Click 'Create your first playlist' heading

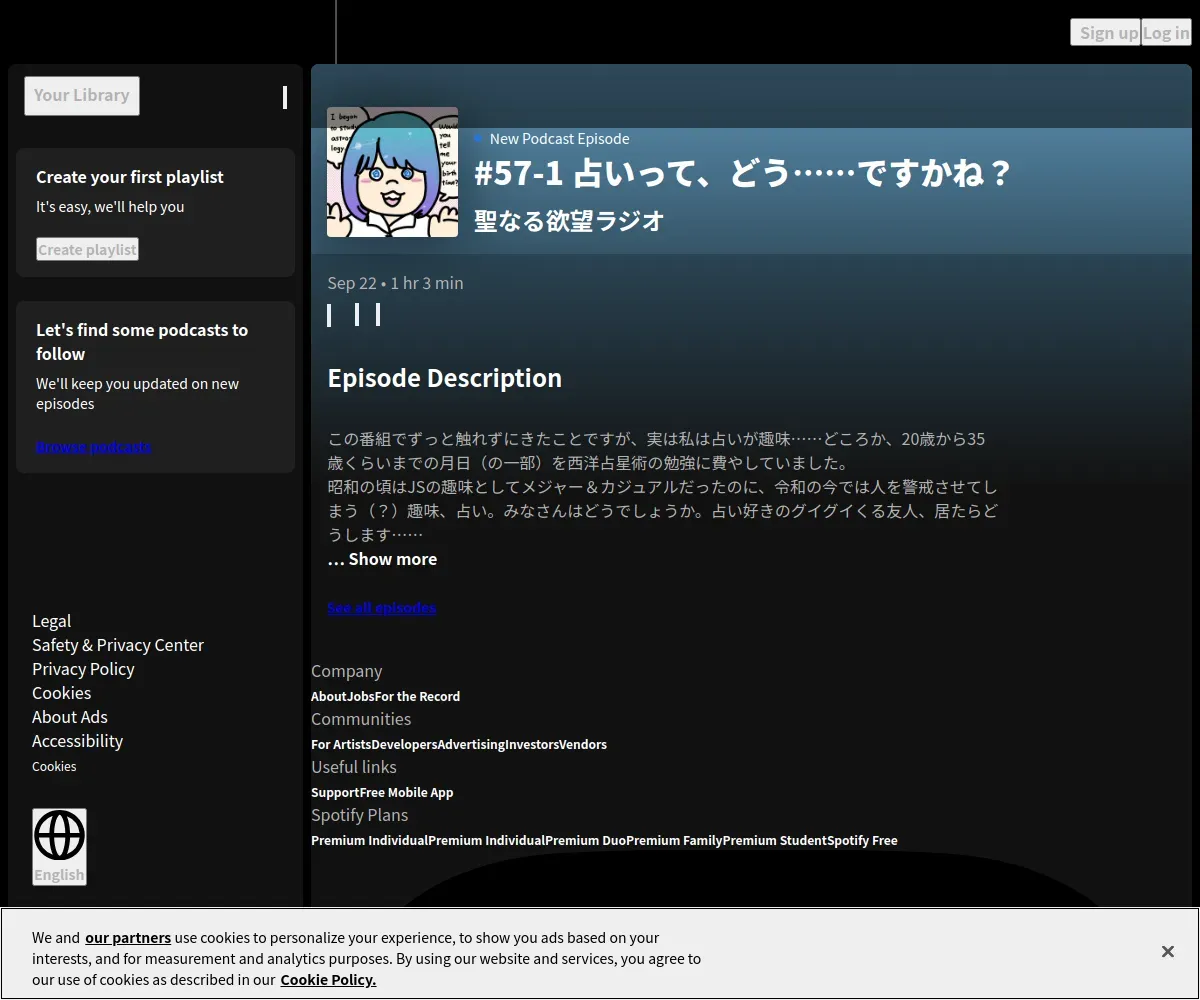pos(130,177)
